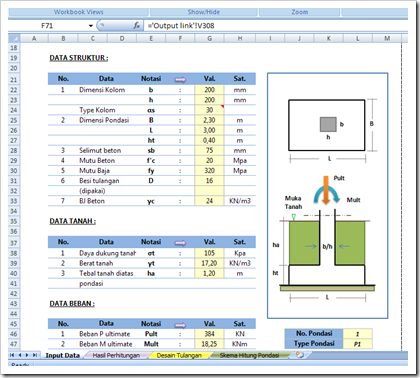420x378 pixels.
Task: Select row 21 header
Action: [14, 80]
